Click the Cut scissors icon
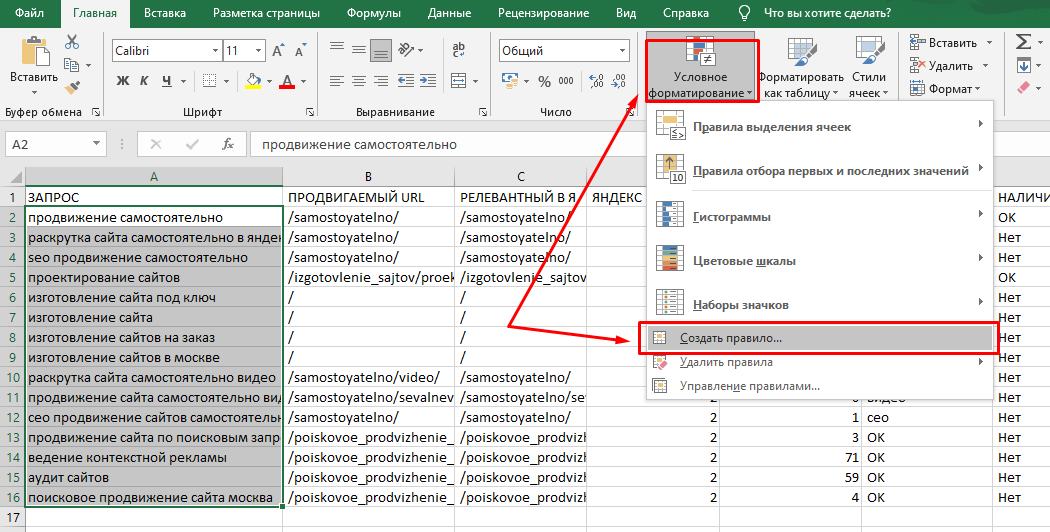Image resolution: width=1050 pixels, height=532 pixels. tap(72, 42)
